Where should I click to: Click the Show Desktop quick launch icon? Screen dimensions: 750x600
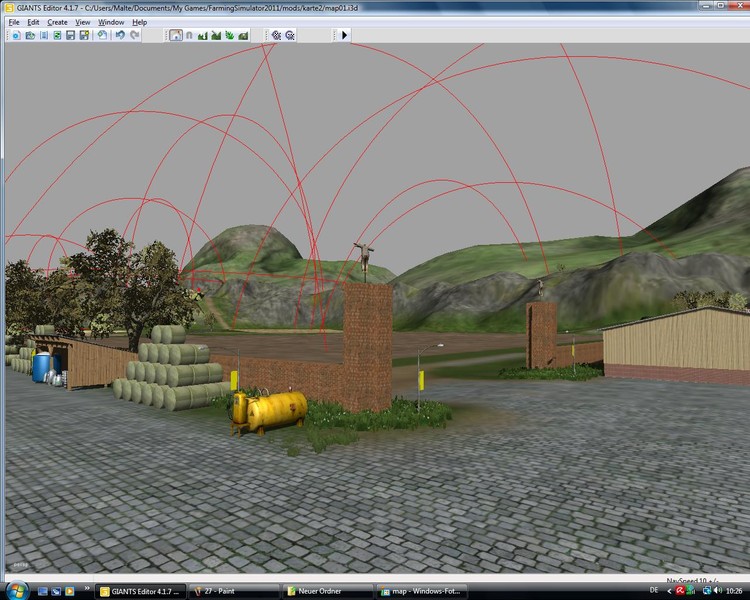43,591
